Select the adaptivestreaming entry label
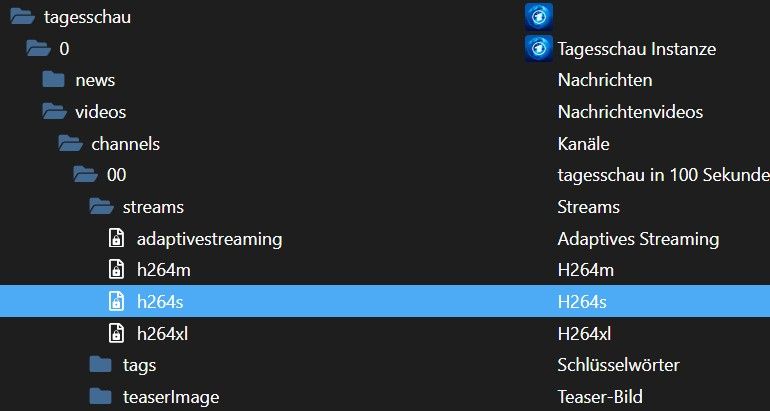Viewport: 770px width, 411px height. 210,240
